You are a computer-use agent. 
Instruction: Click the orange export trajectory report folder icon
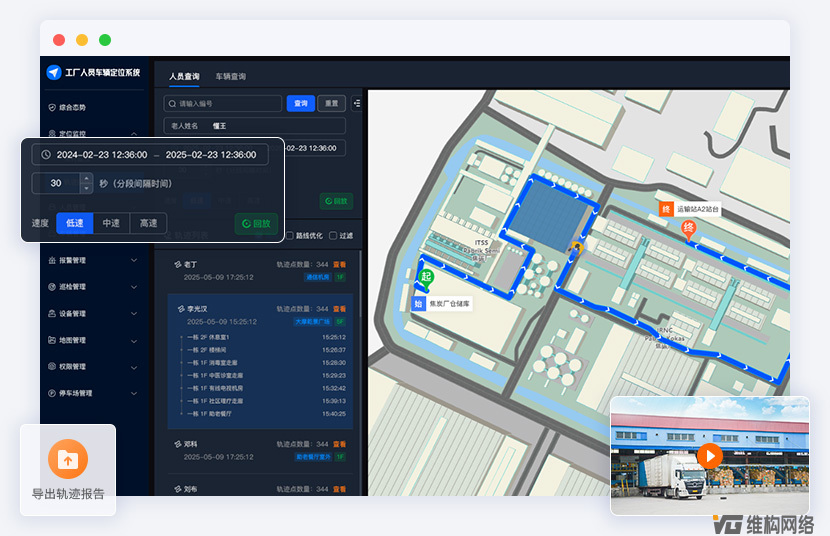pyautogui.click(x=68, y=459)
